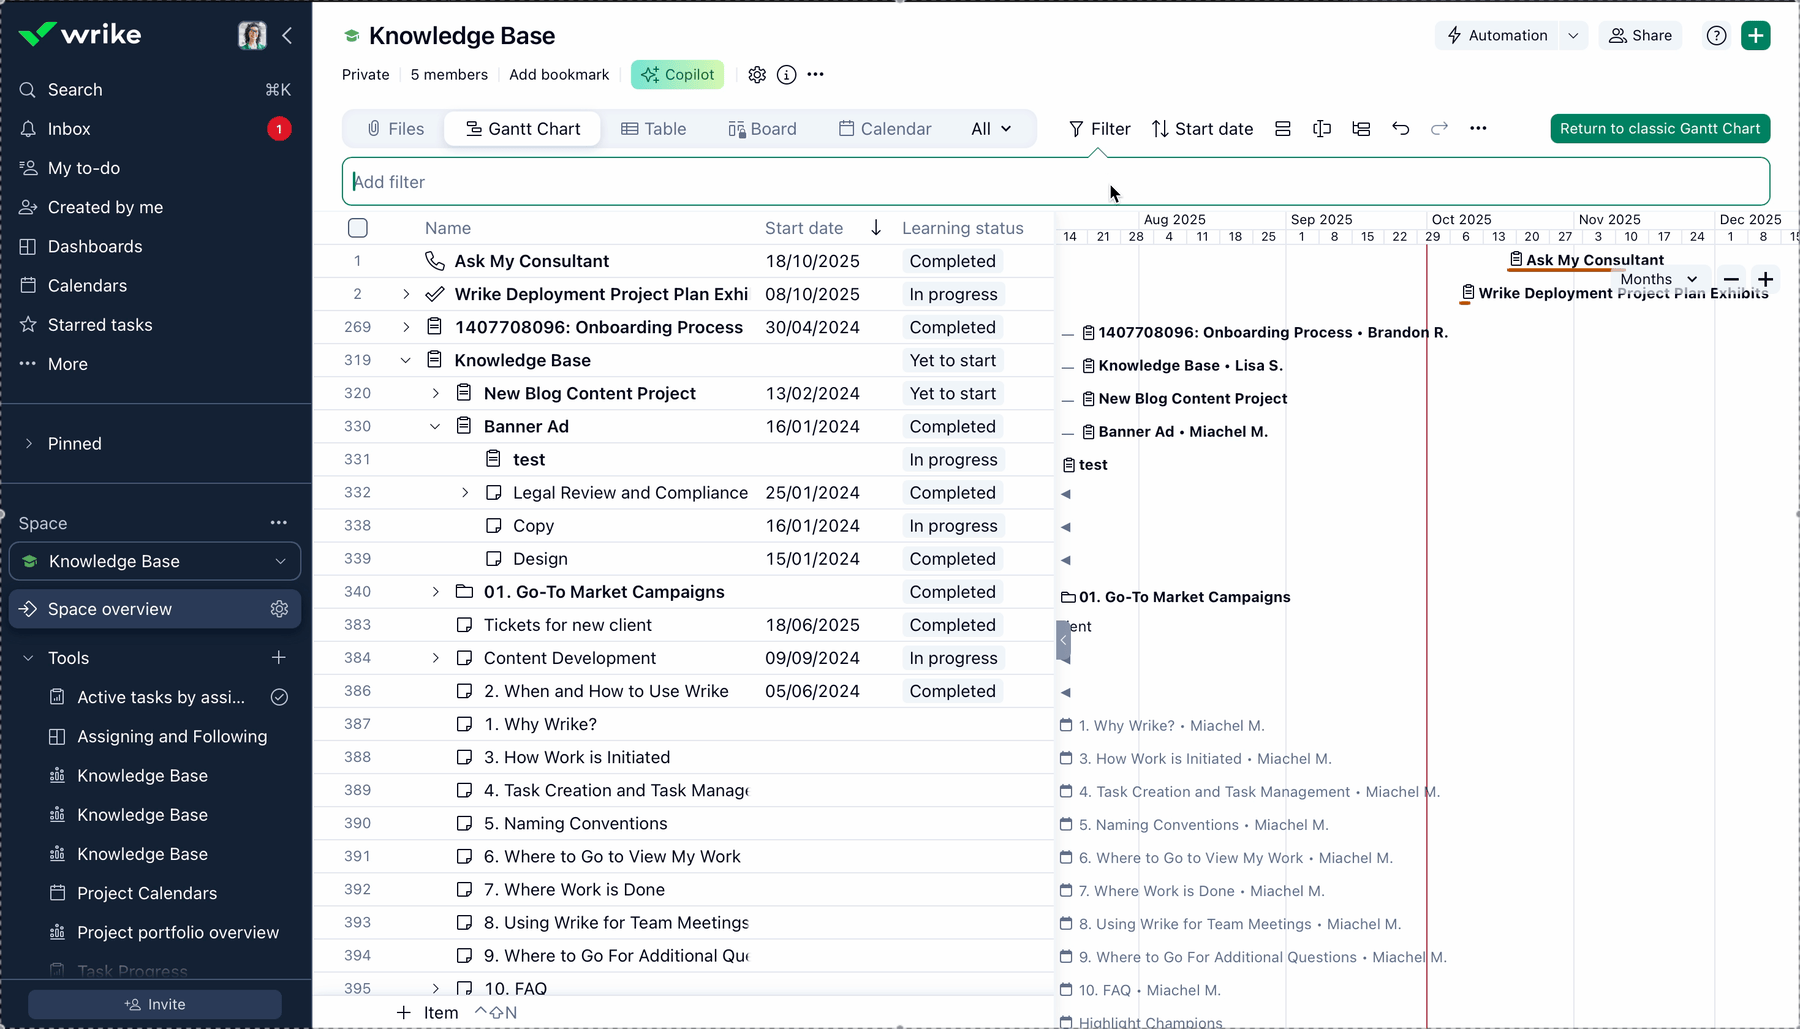Add a new tool with plus icon

[279, 658]
